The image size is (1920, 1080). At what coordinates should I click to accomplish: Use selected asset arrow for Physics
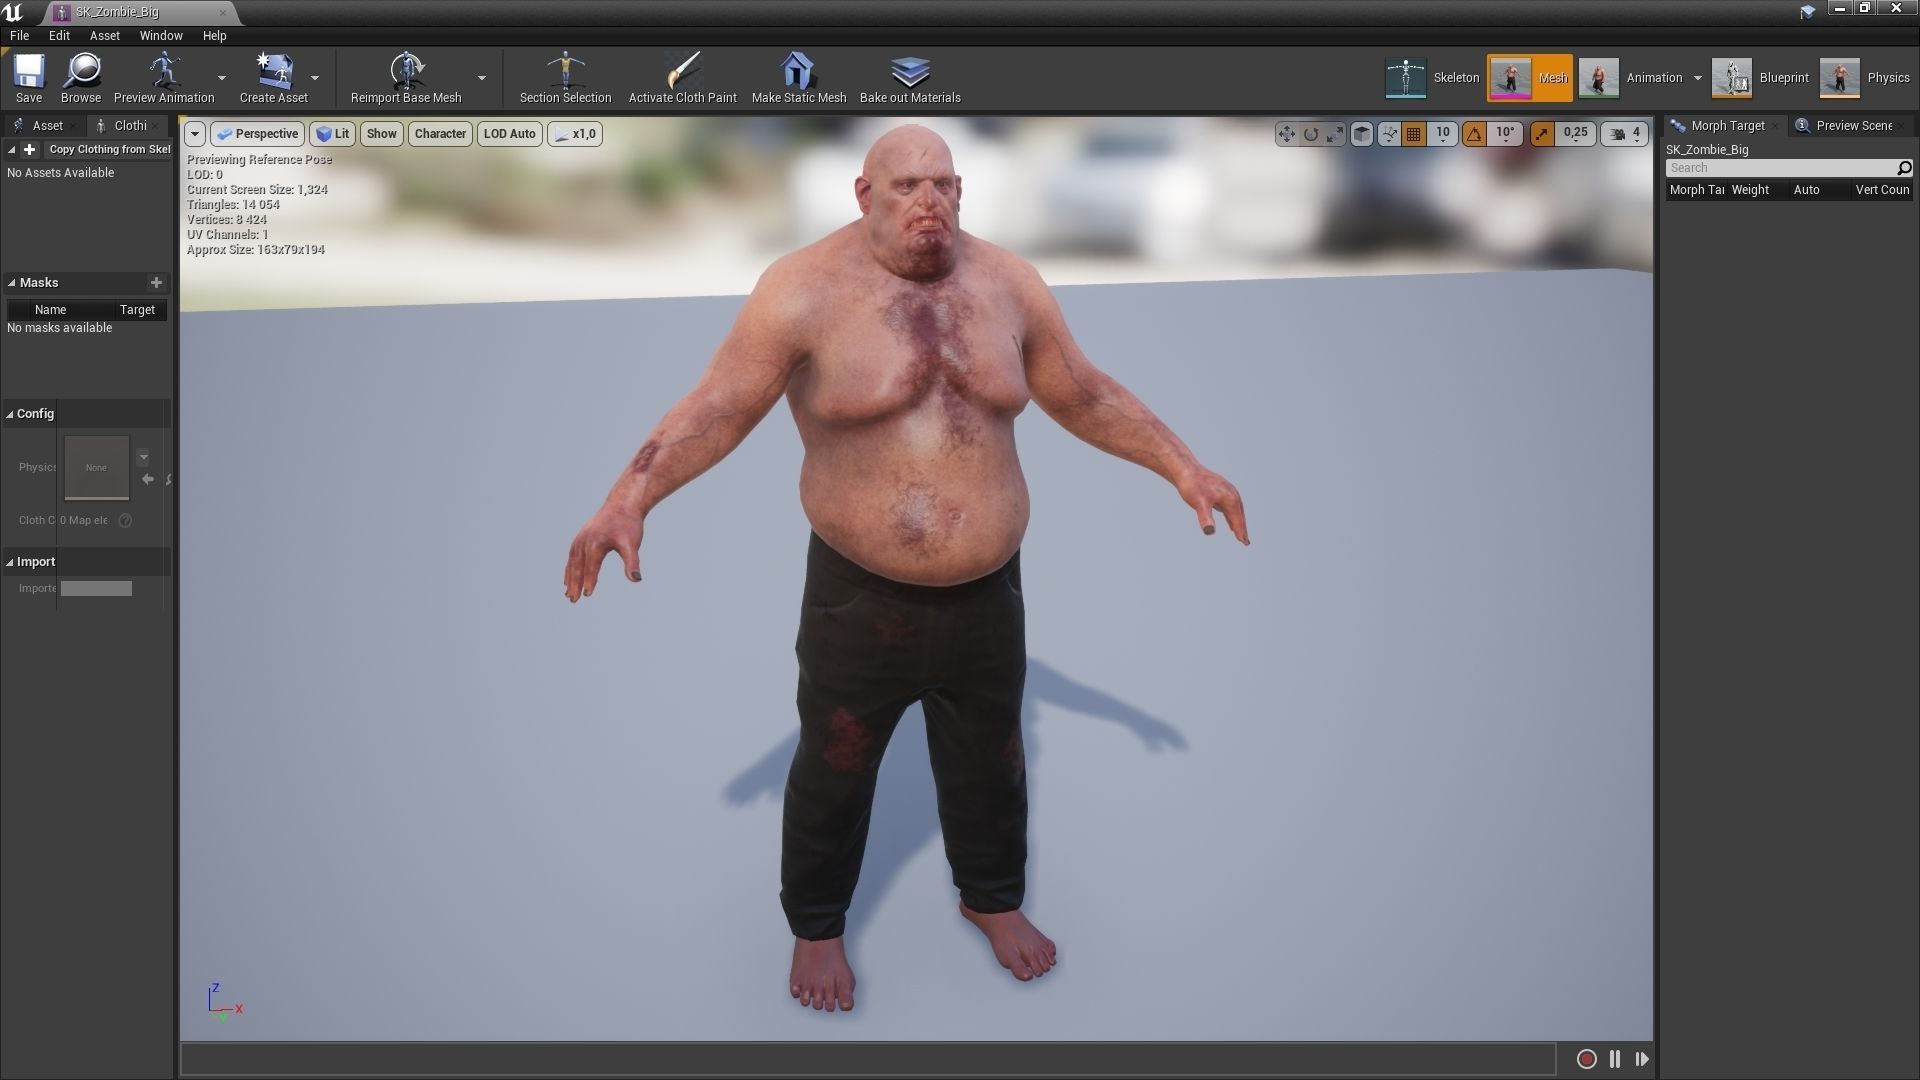tap(148, 480)
